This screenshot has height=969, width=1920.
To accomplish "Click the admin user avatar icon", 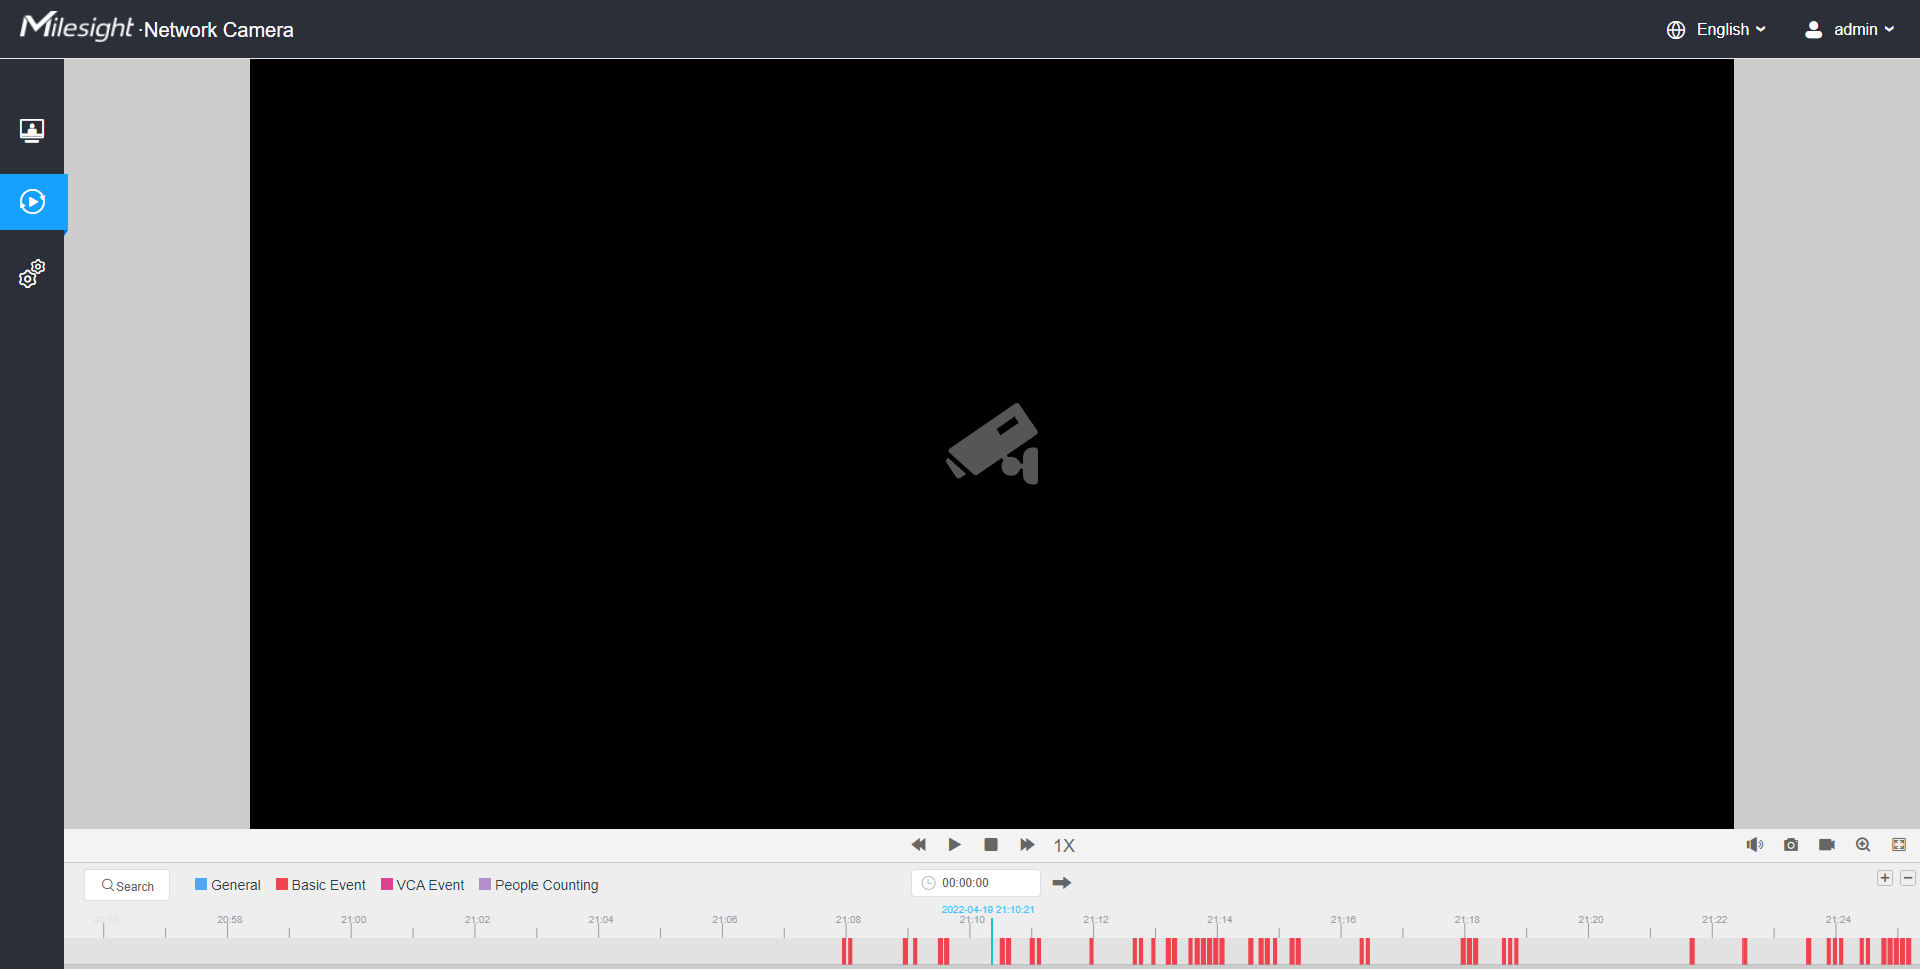I will (1813, 30).
